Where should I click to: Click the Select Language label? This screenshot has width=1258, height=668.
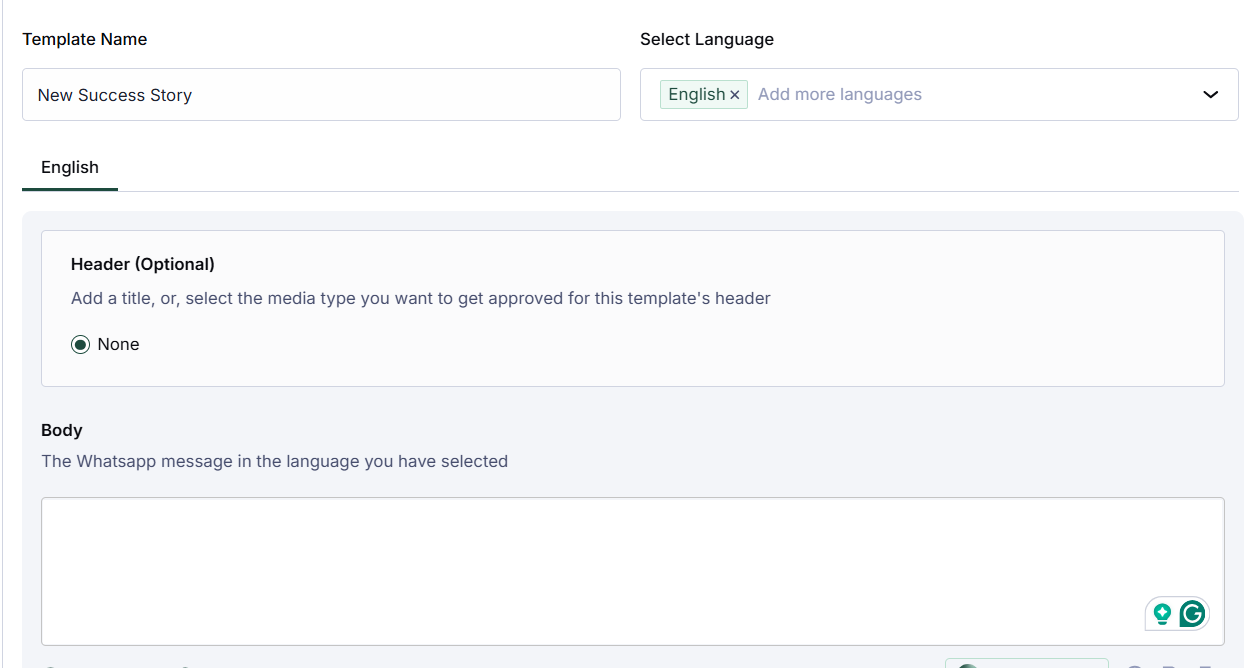click(x=707, y=40)
